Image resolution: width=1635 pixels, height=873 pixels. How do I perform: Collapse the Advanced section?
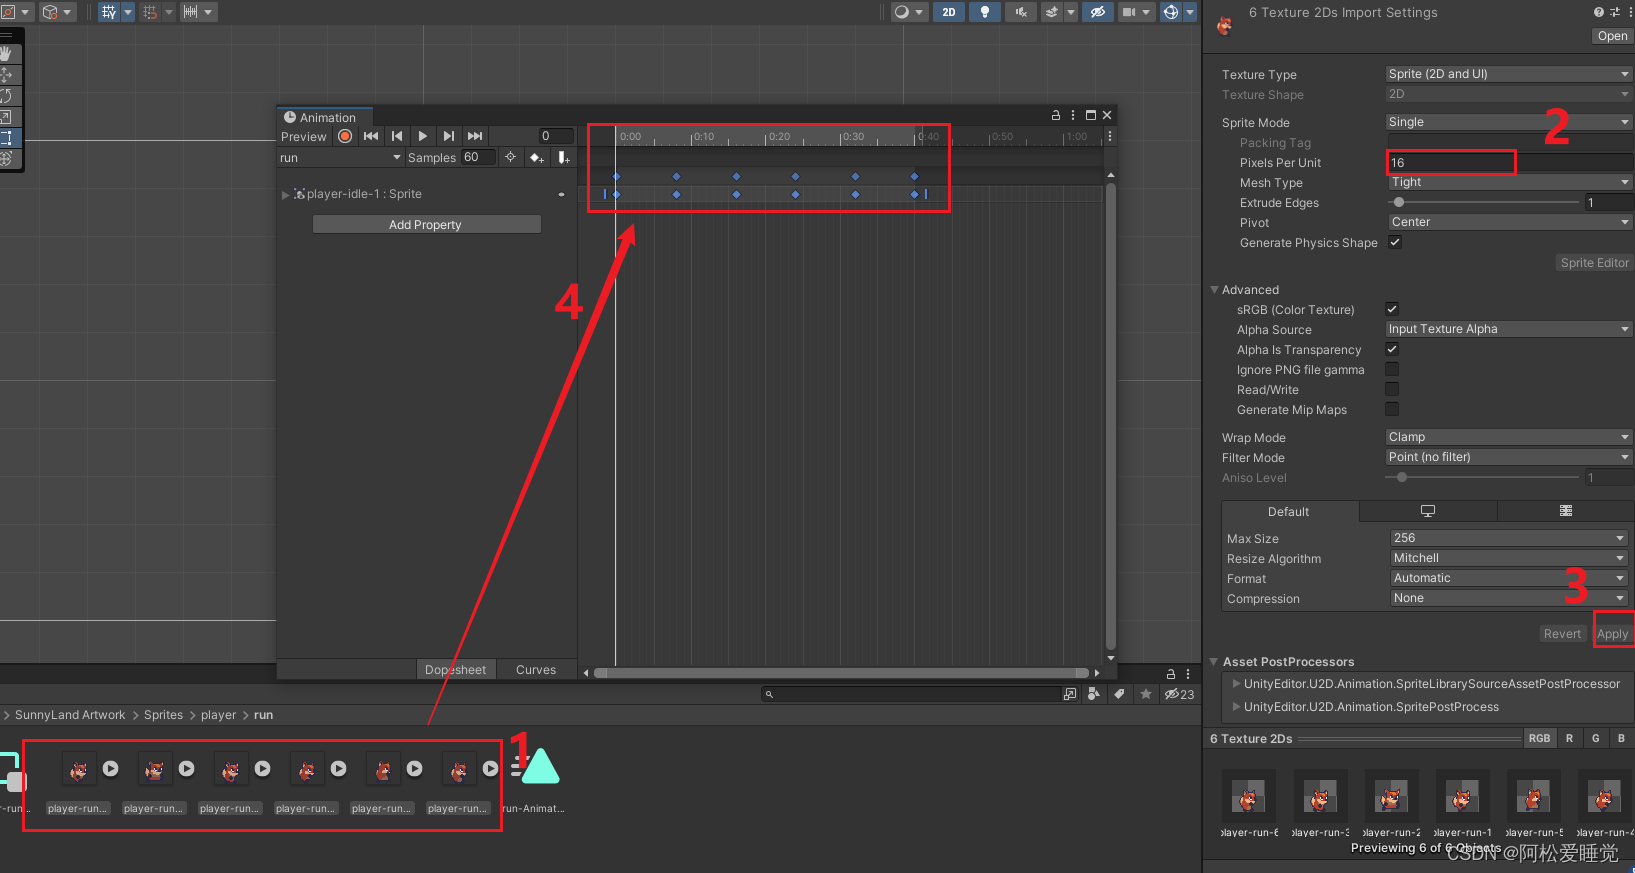coord(1215,290)
